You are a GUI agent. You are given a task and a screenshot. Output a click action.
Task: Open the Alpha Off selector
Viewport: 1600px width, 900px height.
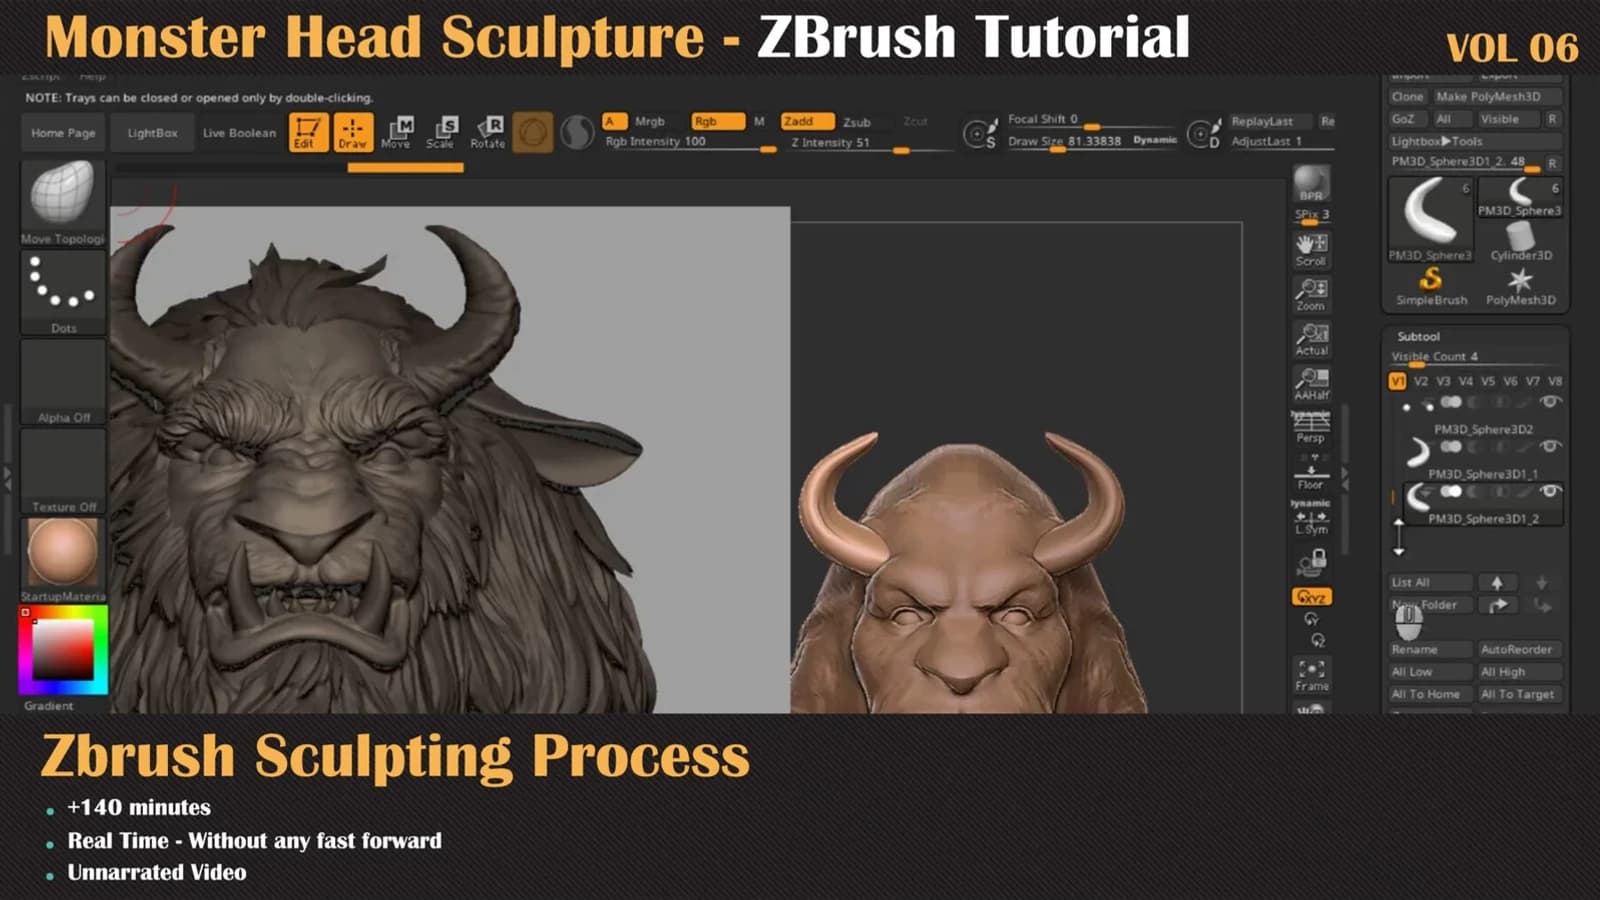(x=63, y=382)
